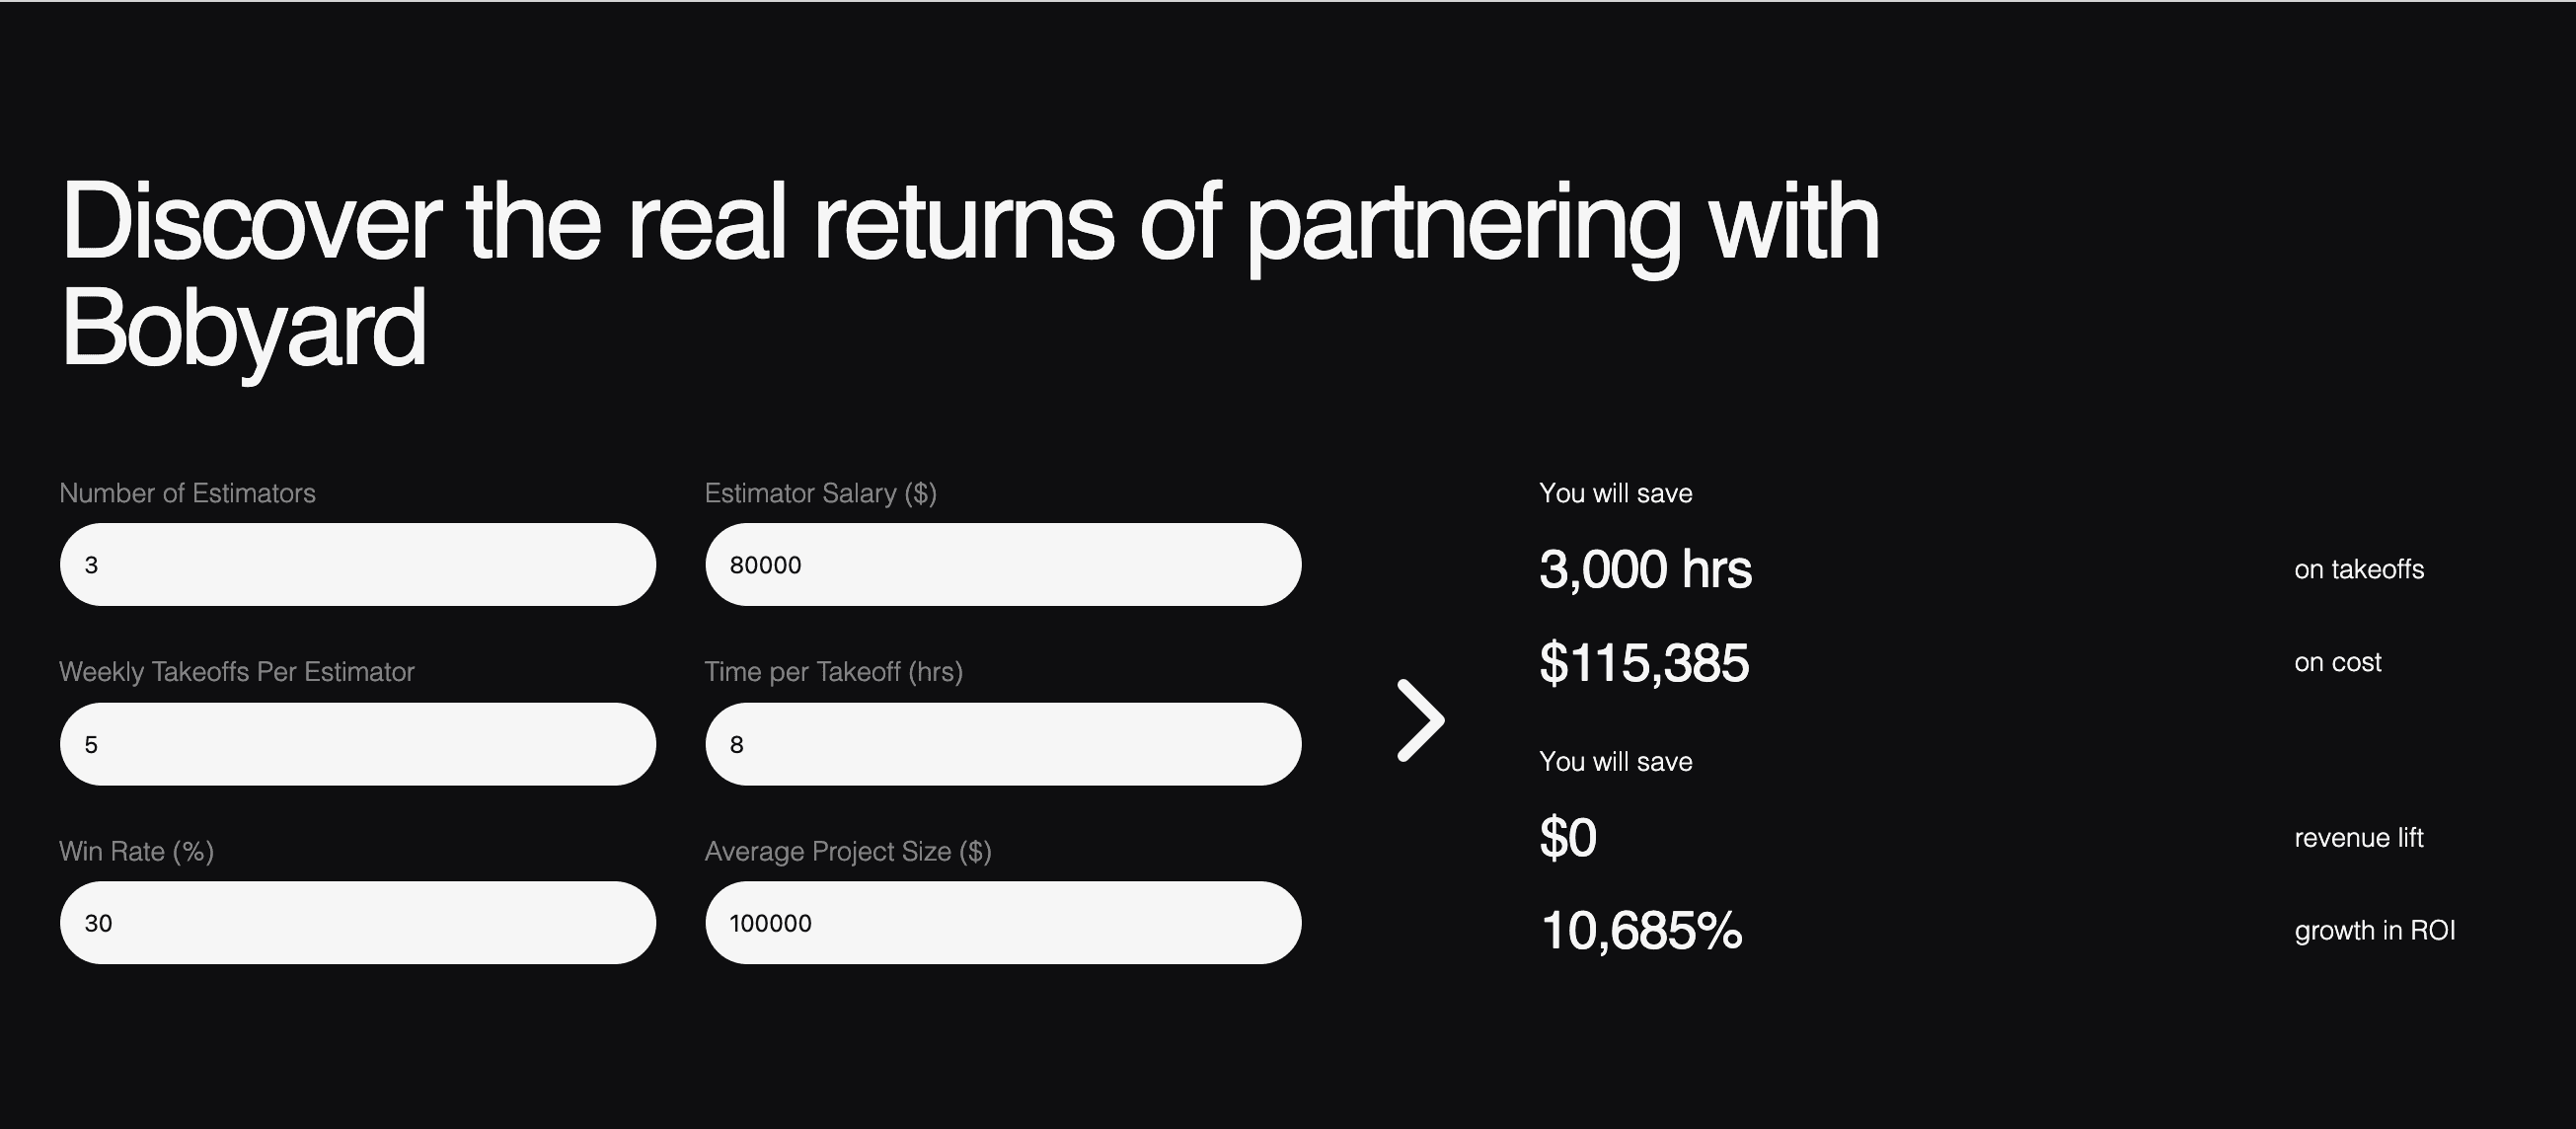This screenshot has width=2576, height=1129.
Task: Click the revenue lift label
Action: pos(2358,838)
